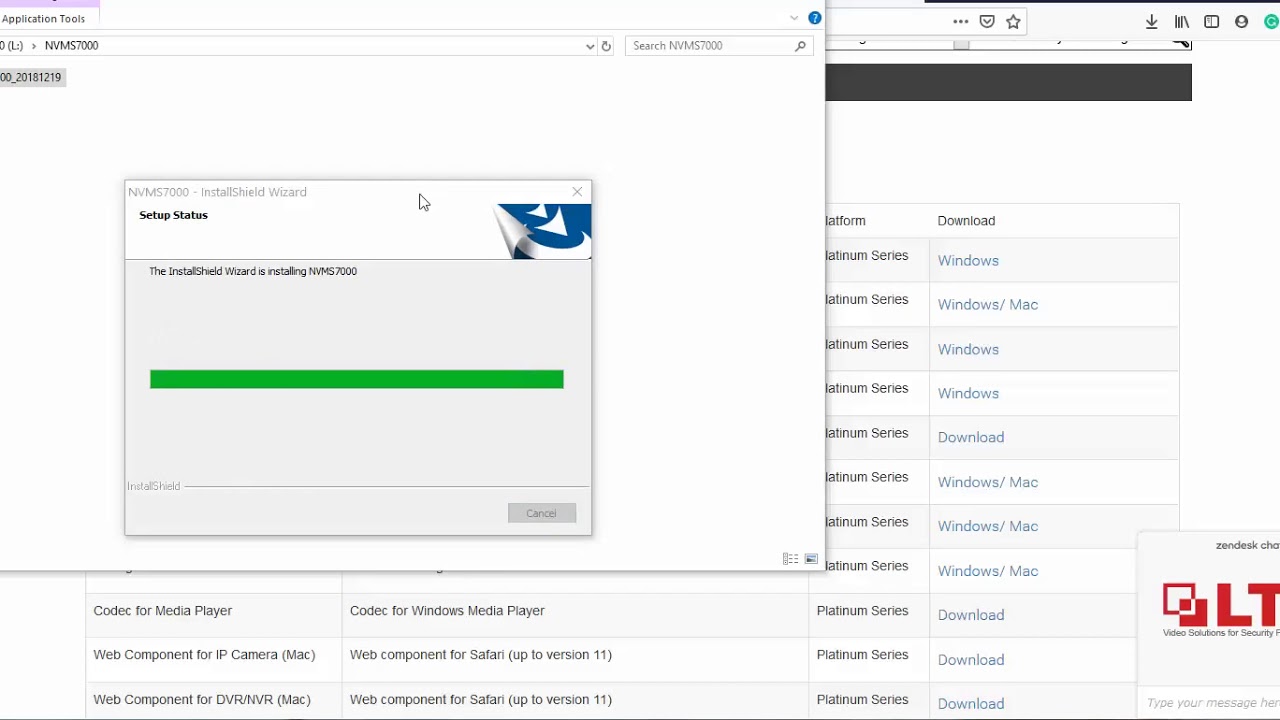Click Download link in Codec for Media Player row

click(971, 615)
